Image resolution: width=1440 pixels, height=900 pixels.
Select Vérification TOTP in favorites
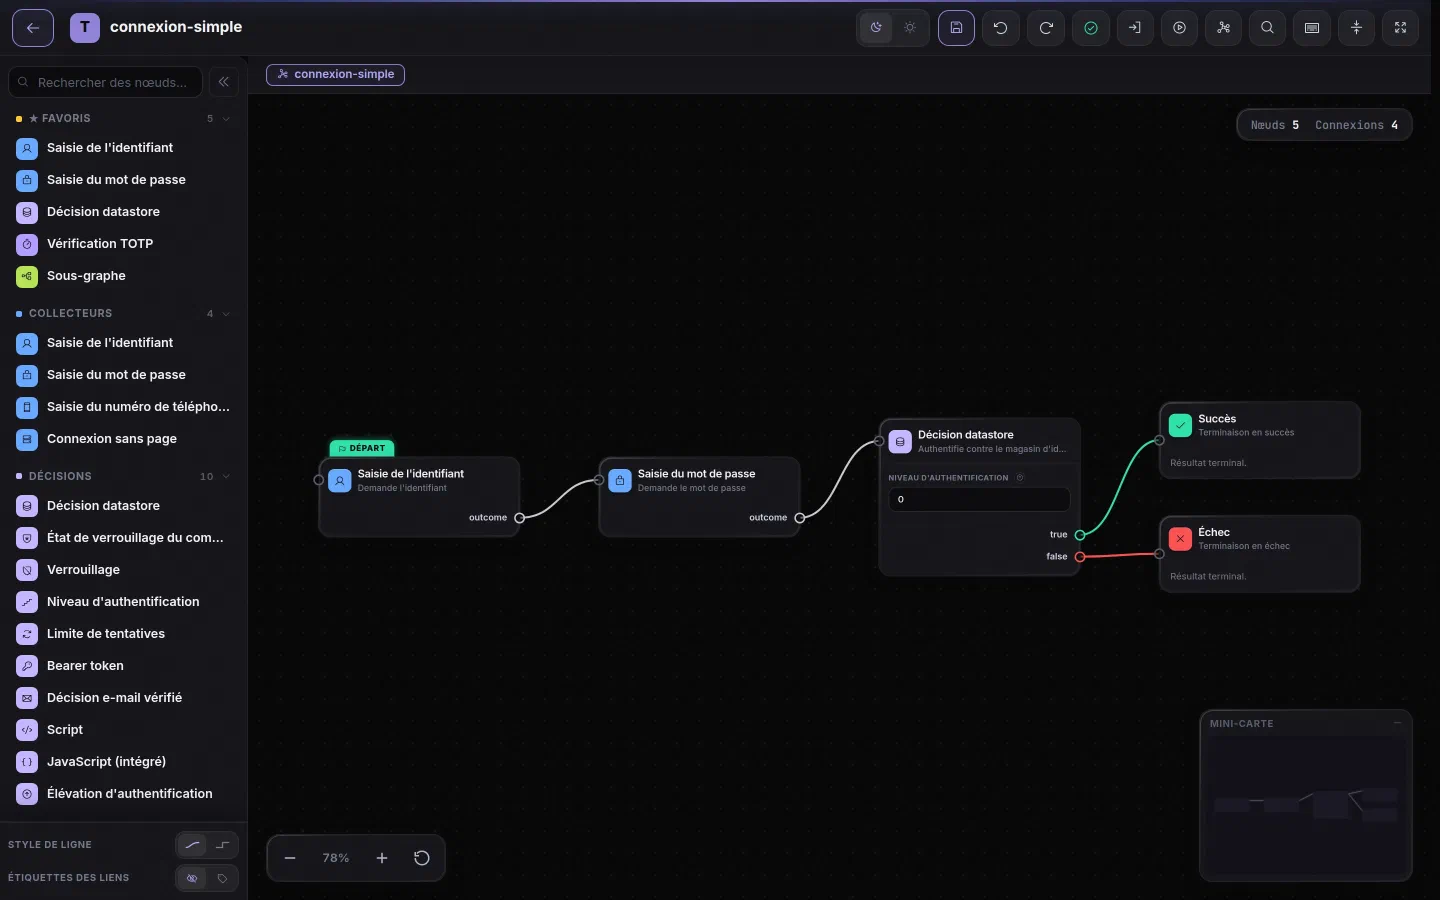123,244
